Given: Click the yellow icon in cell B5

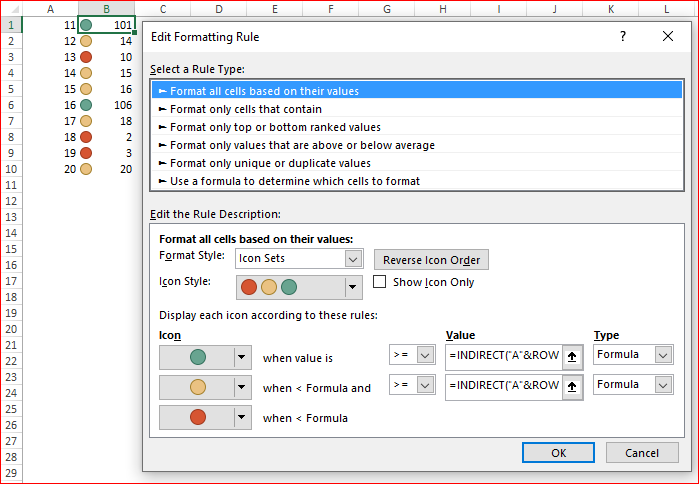Looking at the screenshot, I should point(86,89).
